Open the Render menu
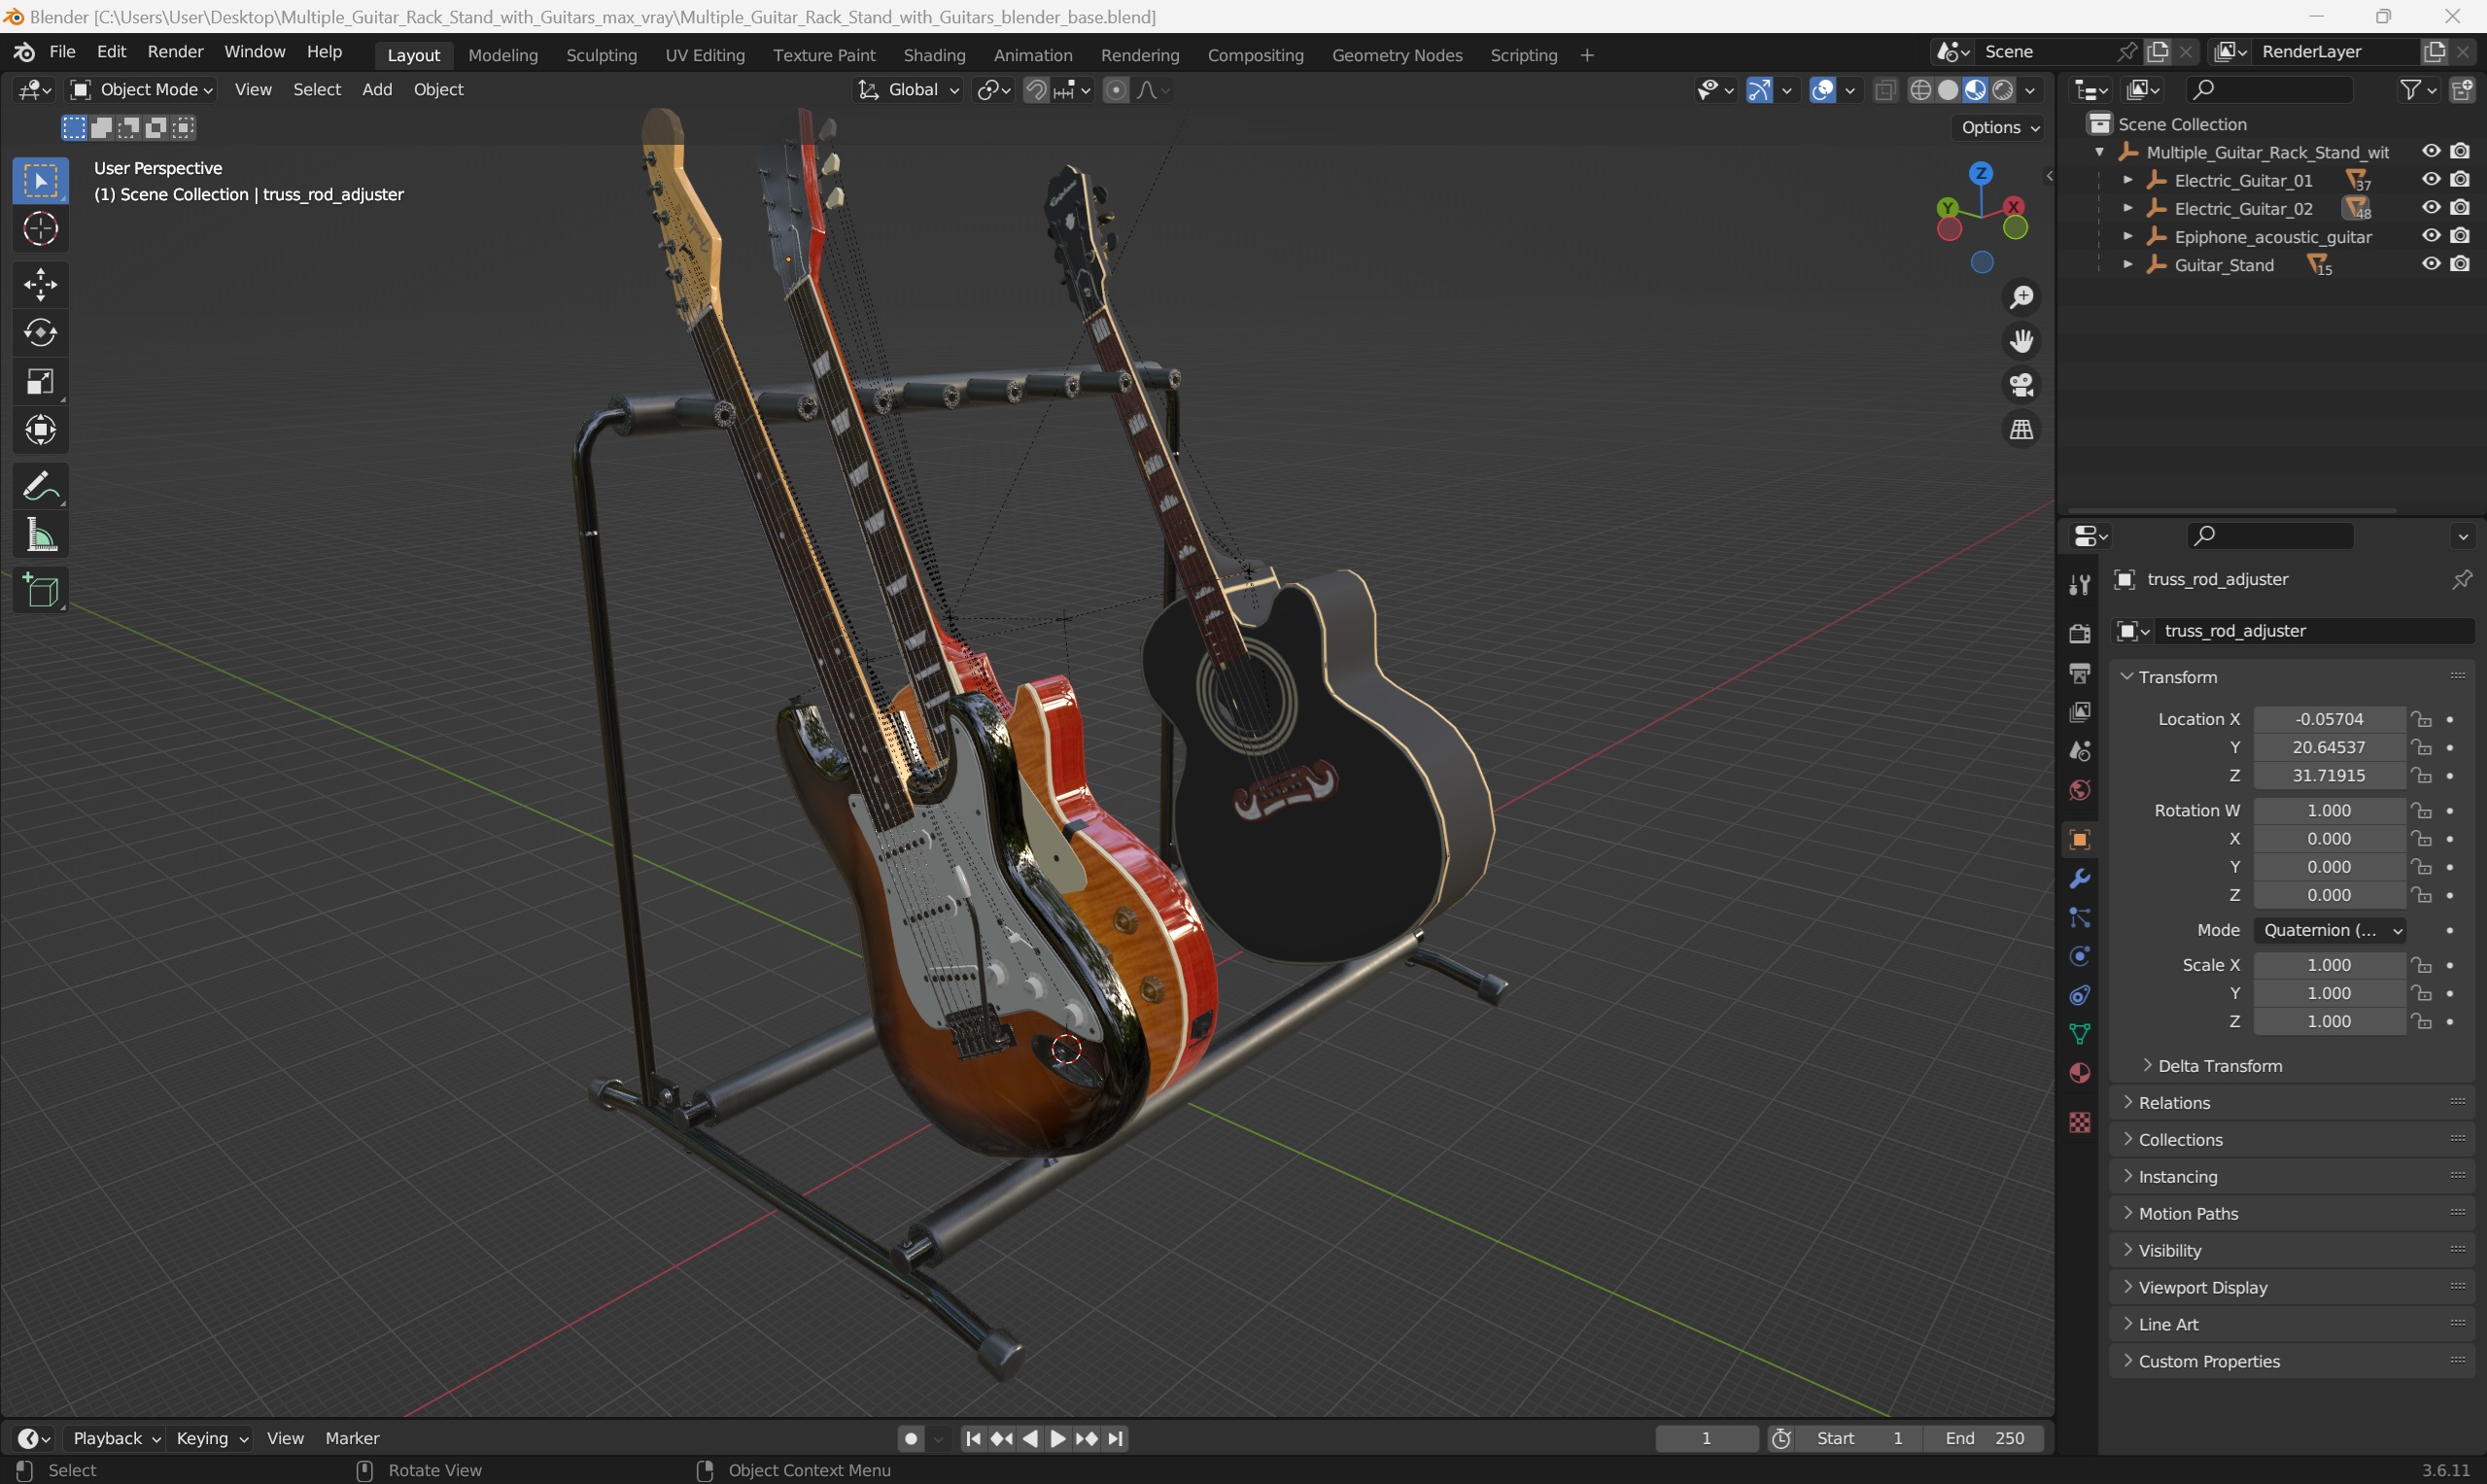The width and height of the screenshot is (2487, 1484). point(175,52)
